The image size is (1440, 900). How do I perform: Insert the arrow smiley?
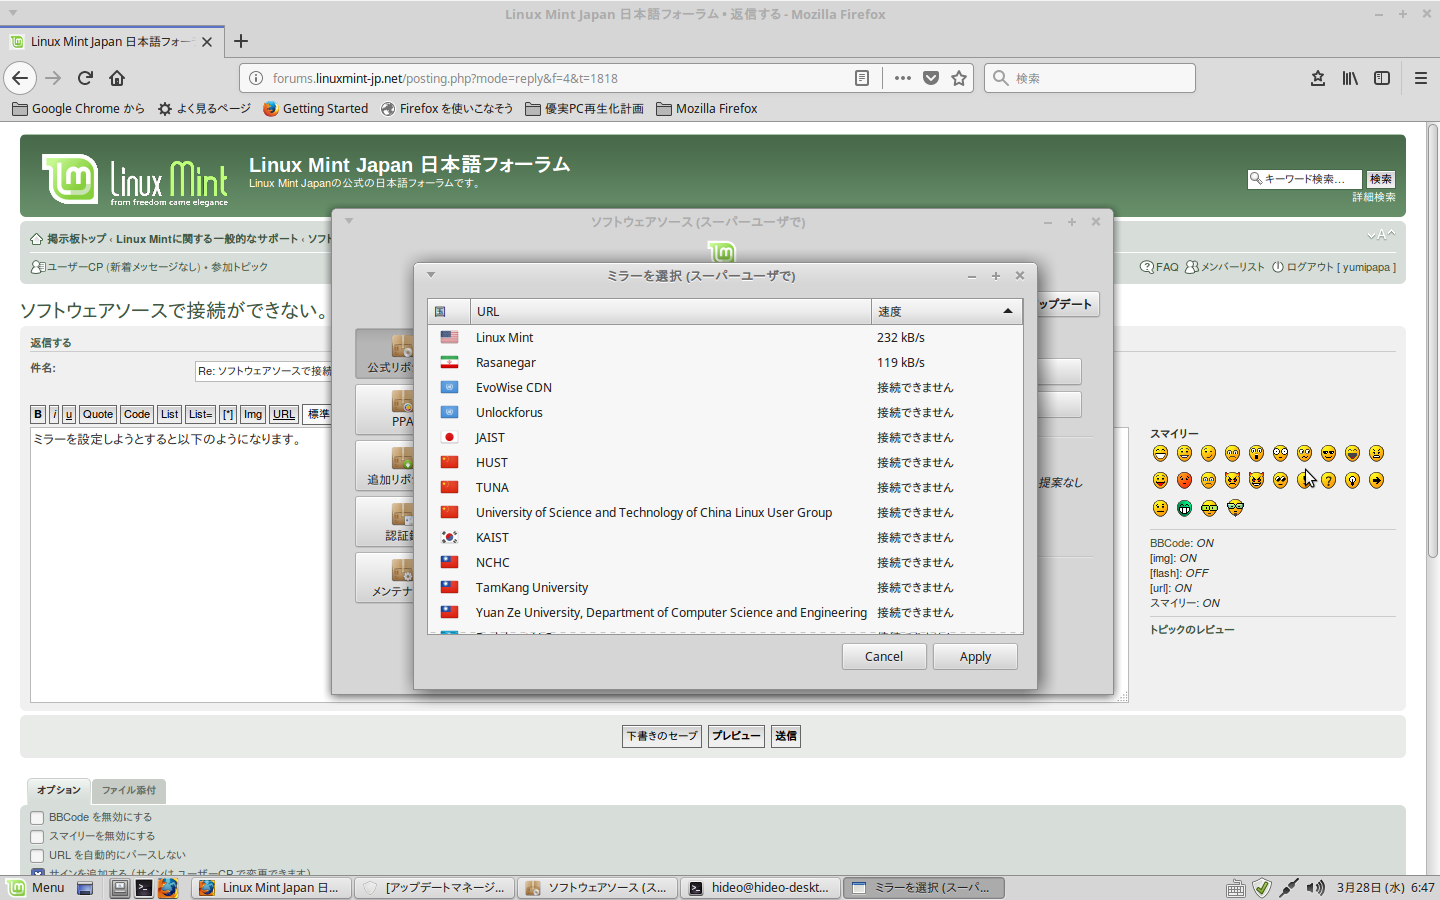click(x=1376, y=481)
